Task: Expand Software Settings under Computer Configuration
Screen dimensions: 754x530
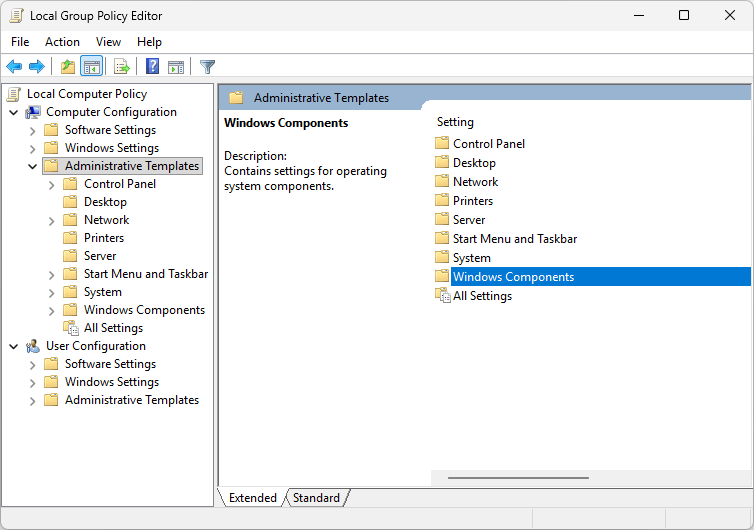Action: pyautogui.click(x=32, y=131)
